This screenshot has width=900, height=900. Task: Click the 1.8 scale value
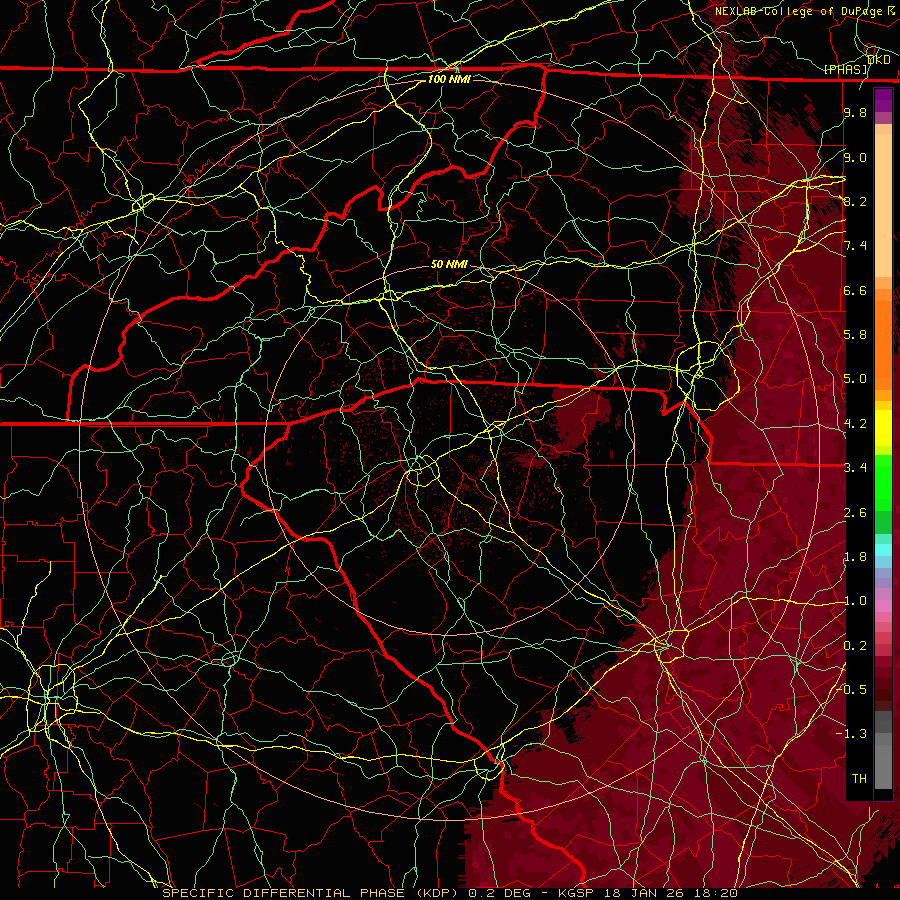855,557
